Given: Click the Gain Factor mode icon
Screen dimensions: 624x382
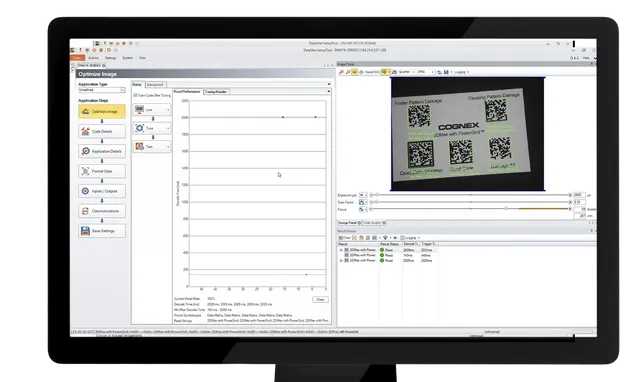Looking at the screenshot, I should (x=362, y=202).
